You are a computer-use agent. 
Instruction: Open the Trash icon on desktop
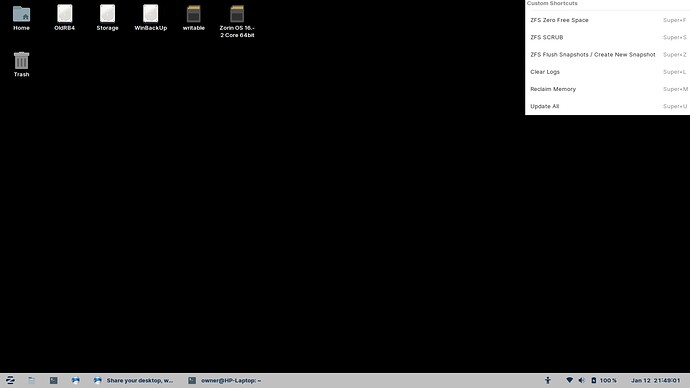[x=21, y=64]
